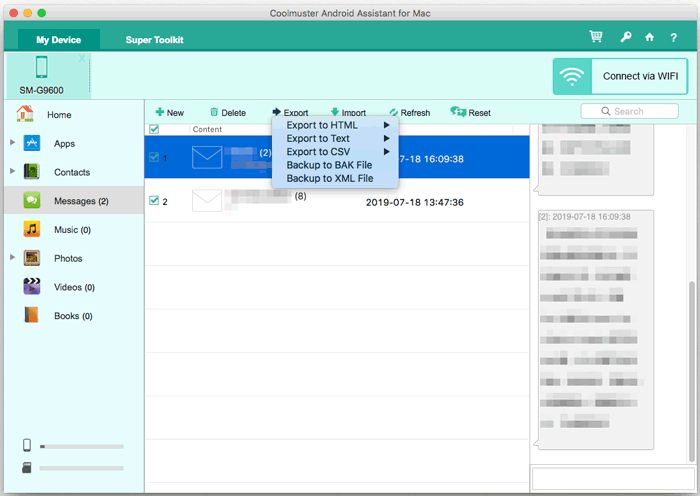Go to the home icon in header

(x=650, y=37)
